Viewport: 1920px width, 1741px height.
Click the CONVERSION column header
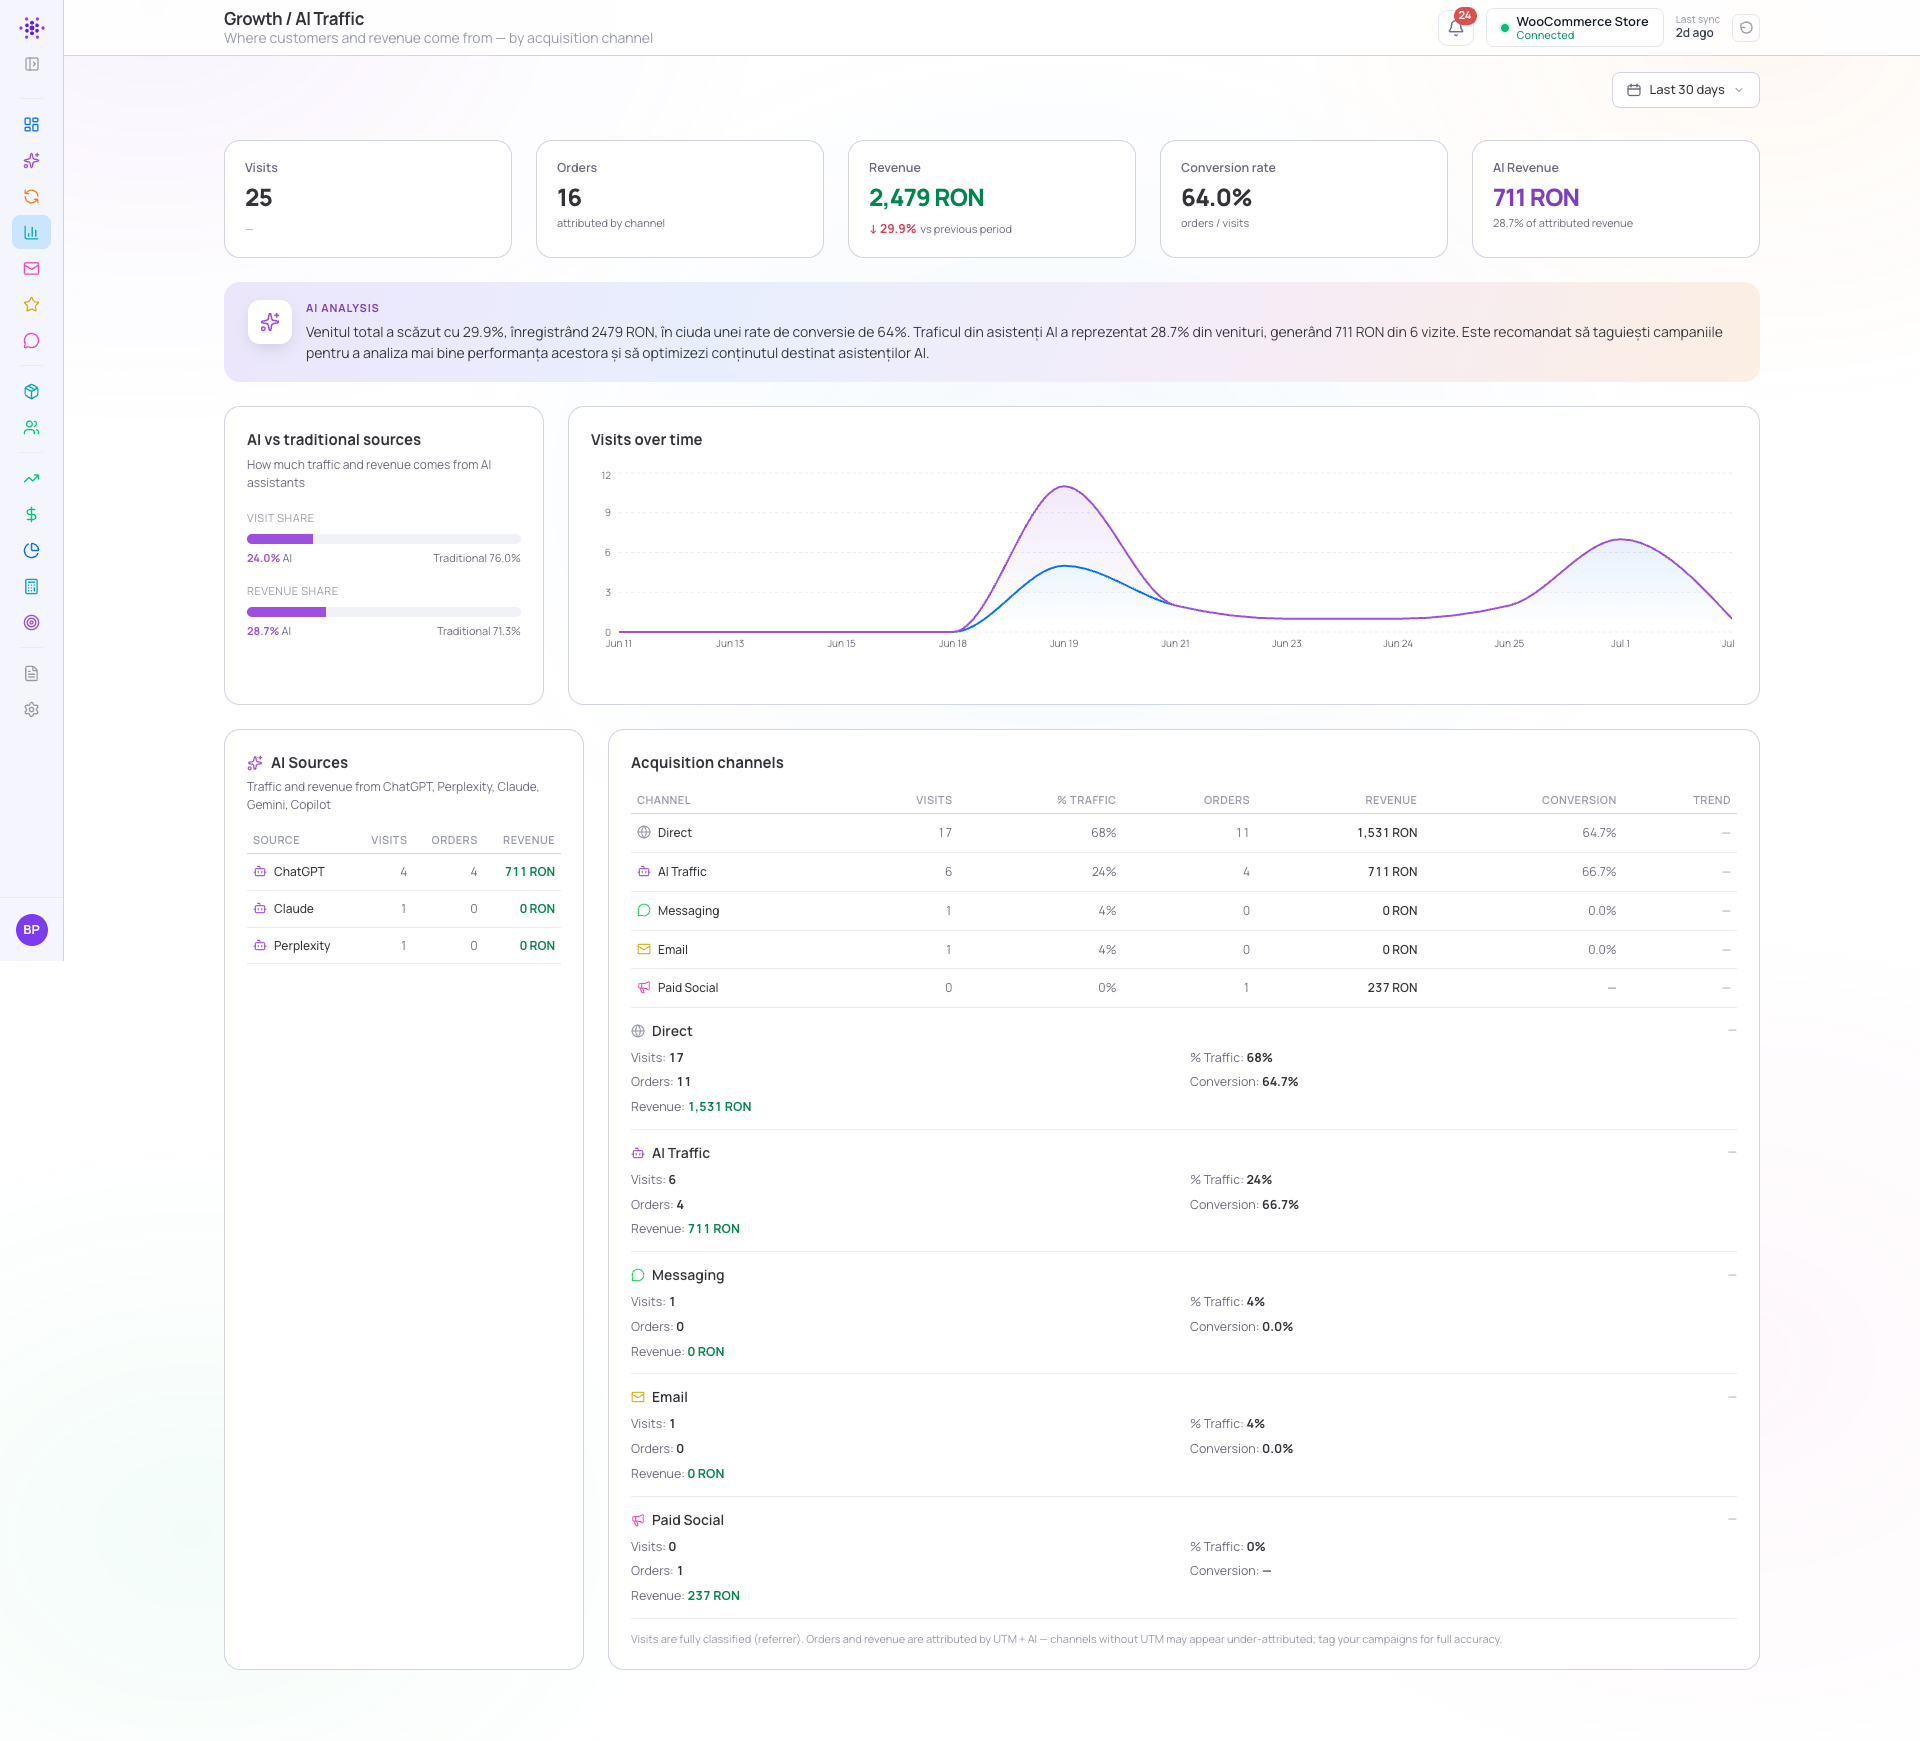click(1578, 801)
